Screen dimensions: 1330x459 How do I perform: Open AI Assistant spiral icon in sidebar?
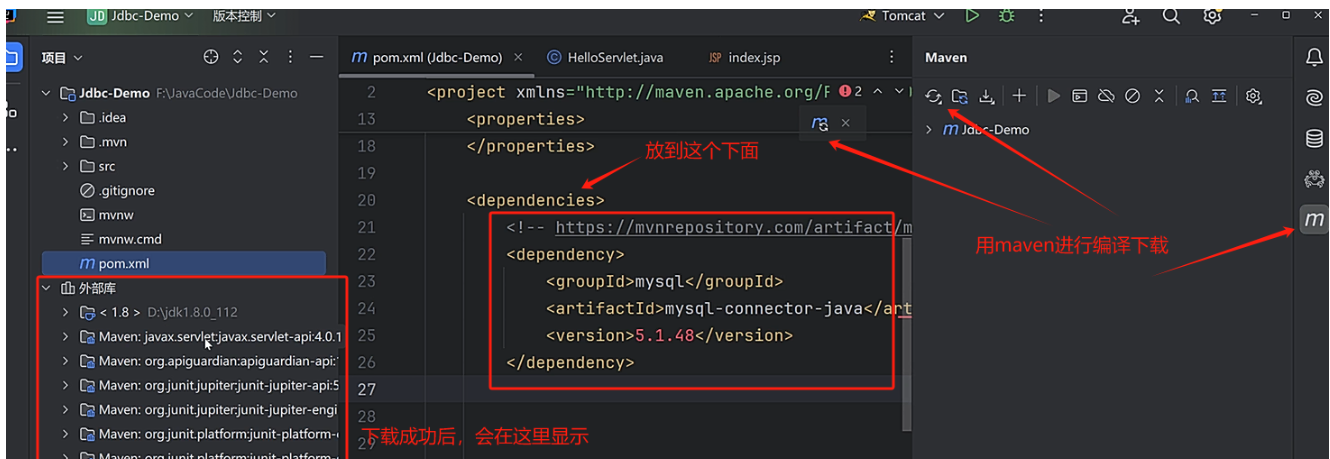(1314, 98)
